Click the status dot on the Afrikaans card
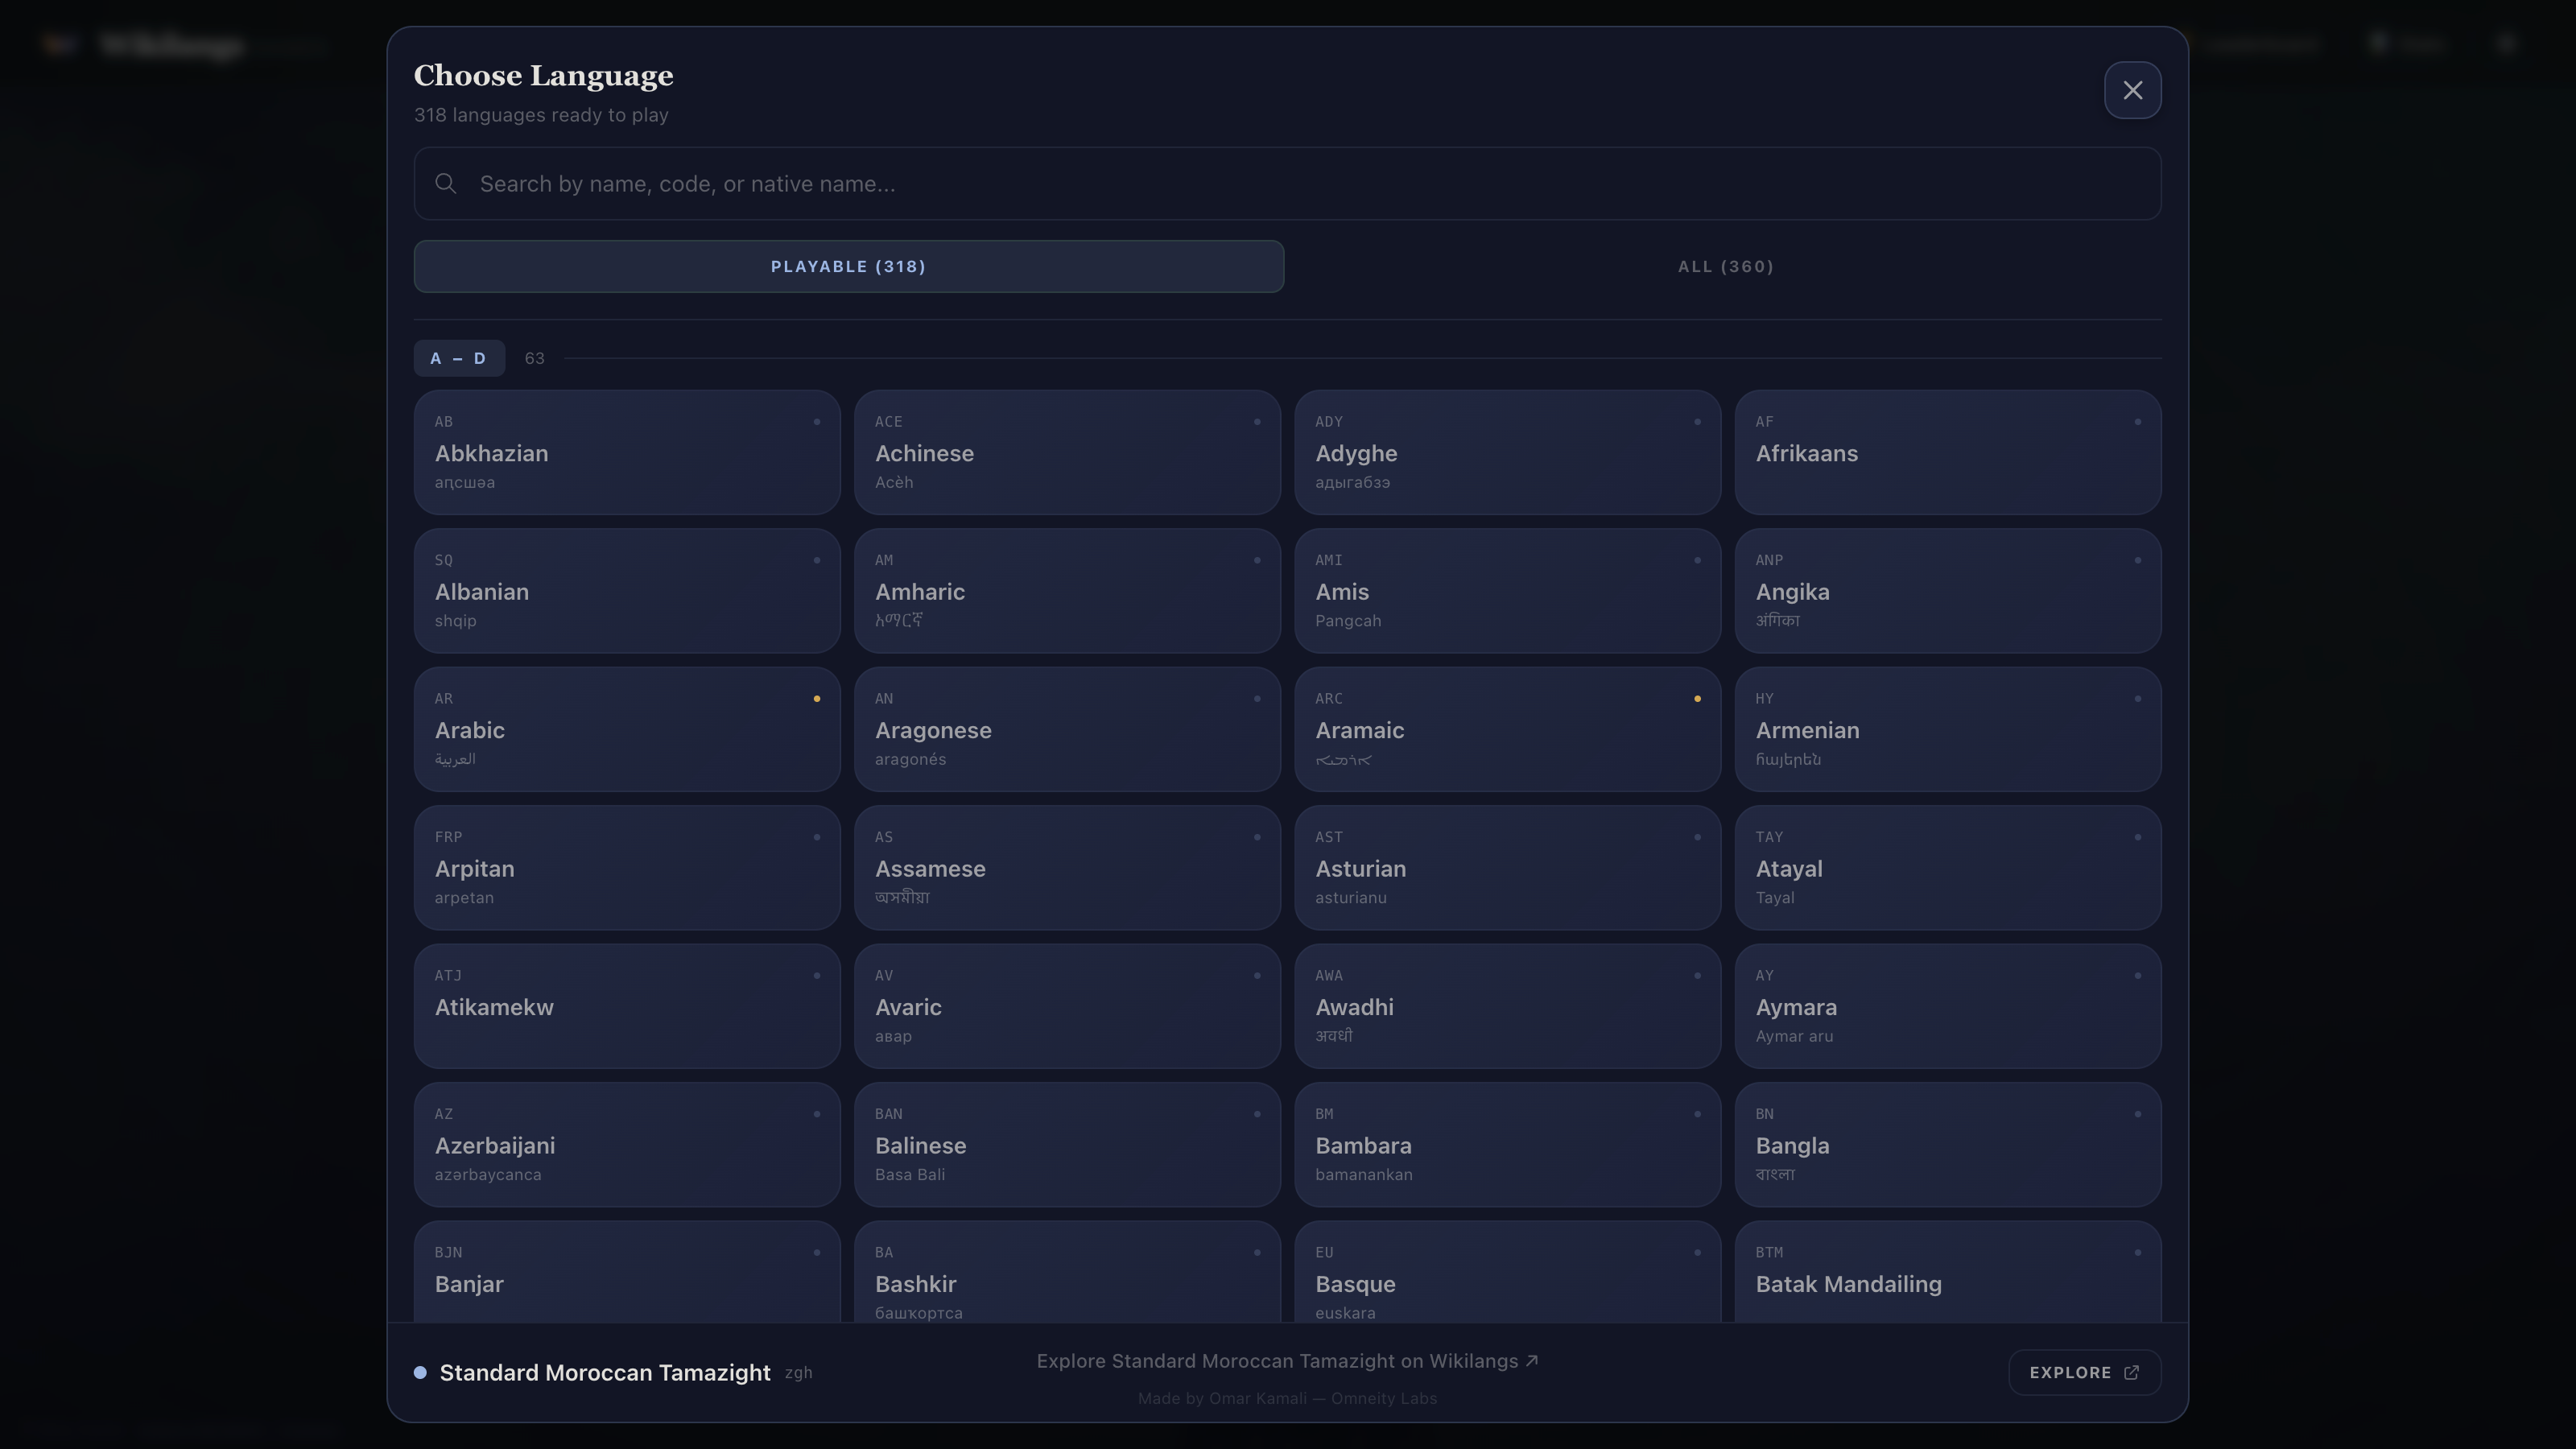 pos(2137,421)
